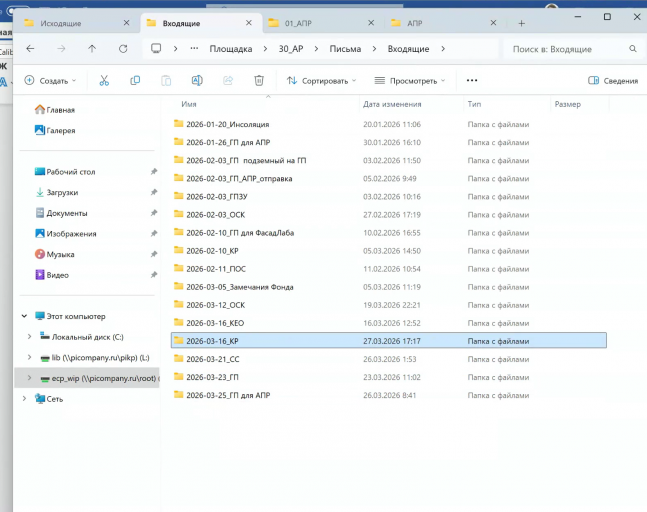Open Документы quick access
The height and width of the screenshot is (512, 647).
coord(61,213)
